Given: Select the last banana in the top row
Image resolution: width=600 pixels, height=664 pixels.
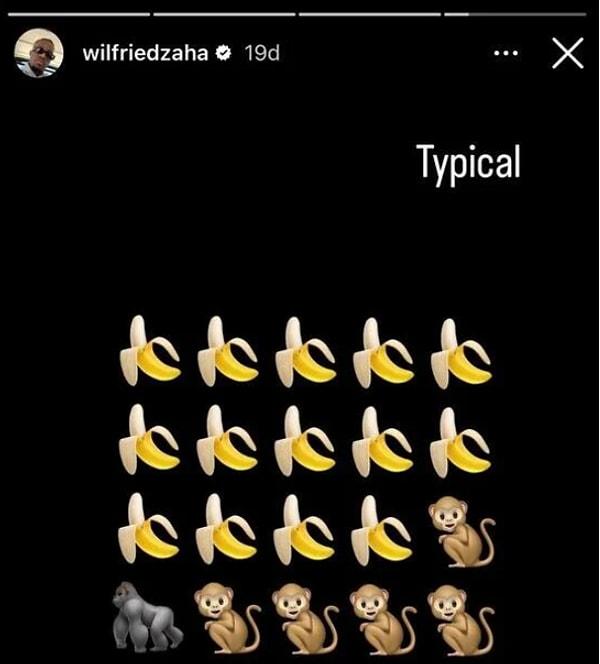Looking at the screenshot, I should 461,353.
